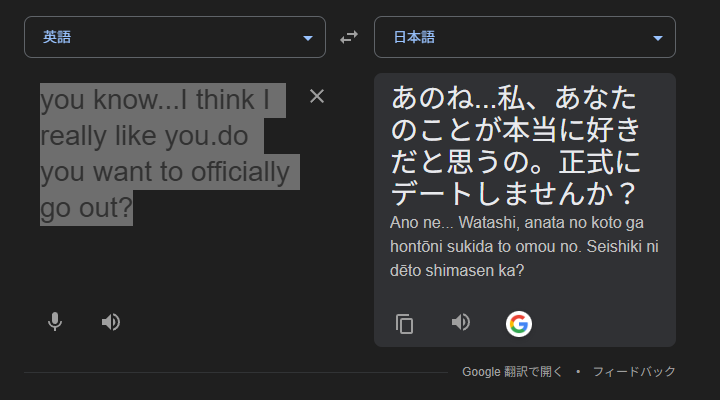
Task: Play audio of the Japanese translation
Action: 460,322
